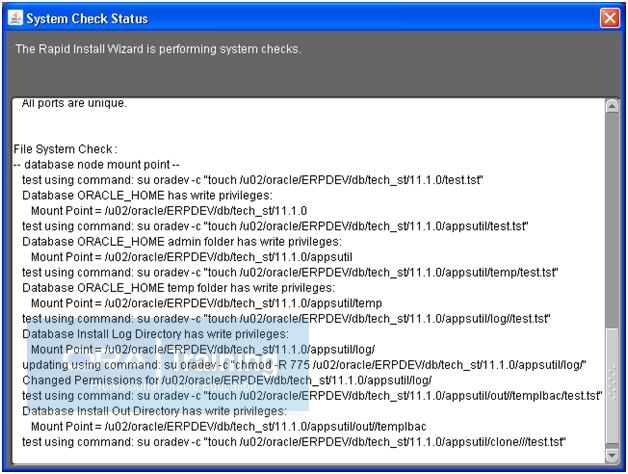Viewport: 628px width, 474px height.
Task: Click the vertical scrollbar thumb
Action: coord(612,386)
